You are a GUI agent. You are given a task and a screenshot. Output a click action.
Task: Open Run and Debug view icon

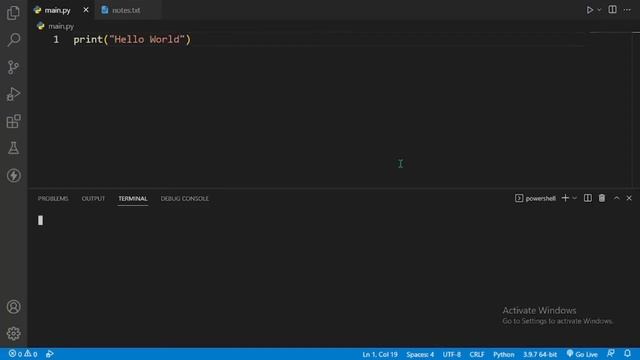(x=13, y=94)
